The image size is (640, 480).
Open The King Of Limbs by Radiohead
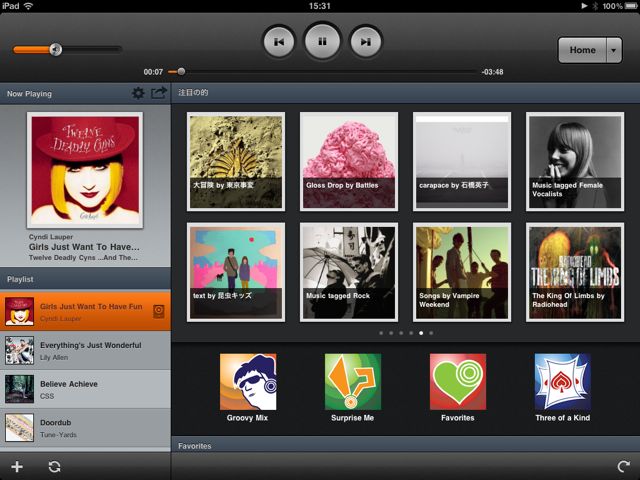pyautogui.click(x=575, y=272)
